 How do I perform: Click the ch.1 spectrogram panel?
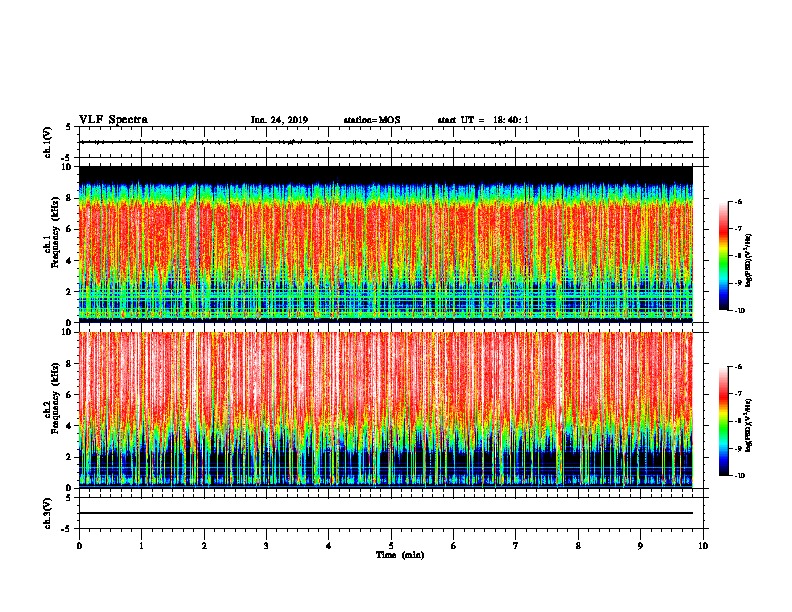click(x=386, y=244)
